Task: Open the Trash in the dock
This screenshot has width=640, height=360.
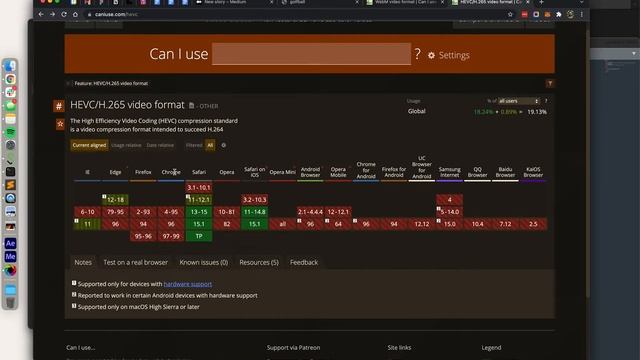Action: pyautogui.click(x=11, y=303)
